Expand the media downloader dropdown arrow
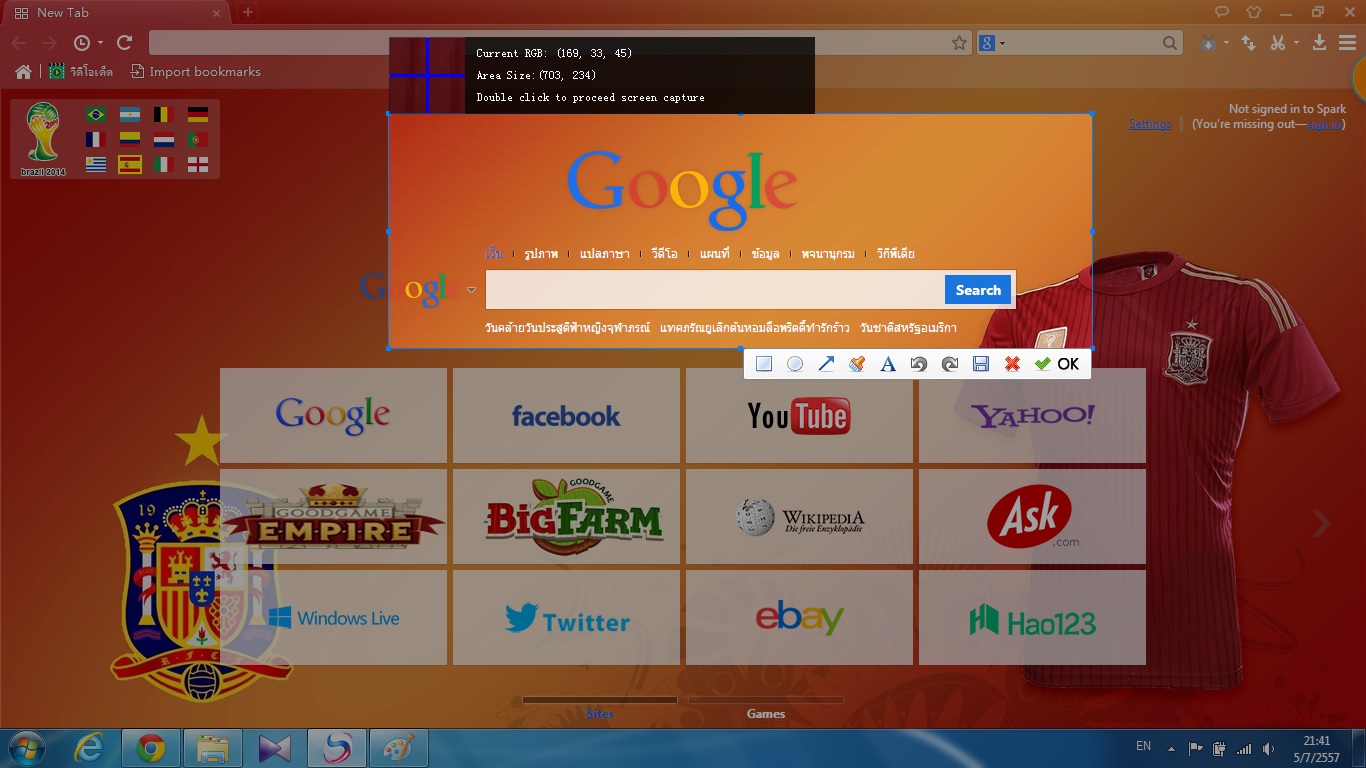The image size is (1366, 768). pos(1226,43)
